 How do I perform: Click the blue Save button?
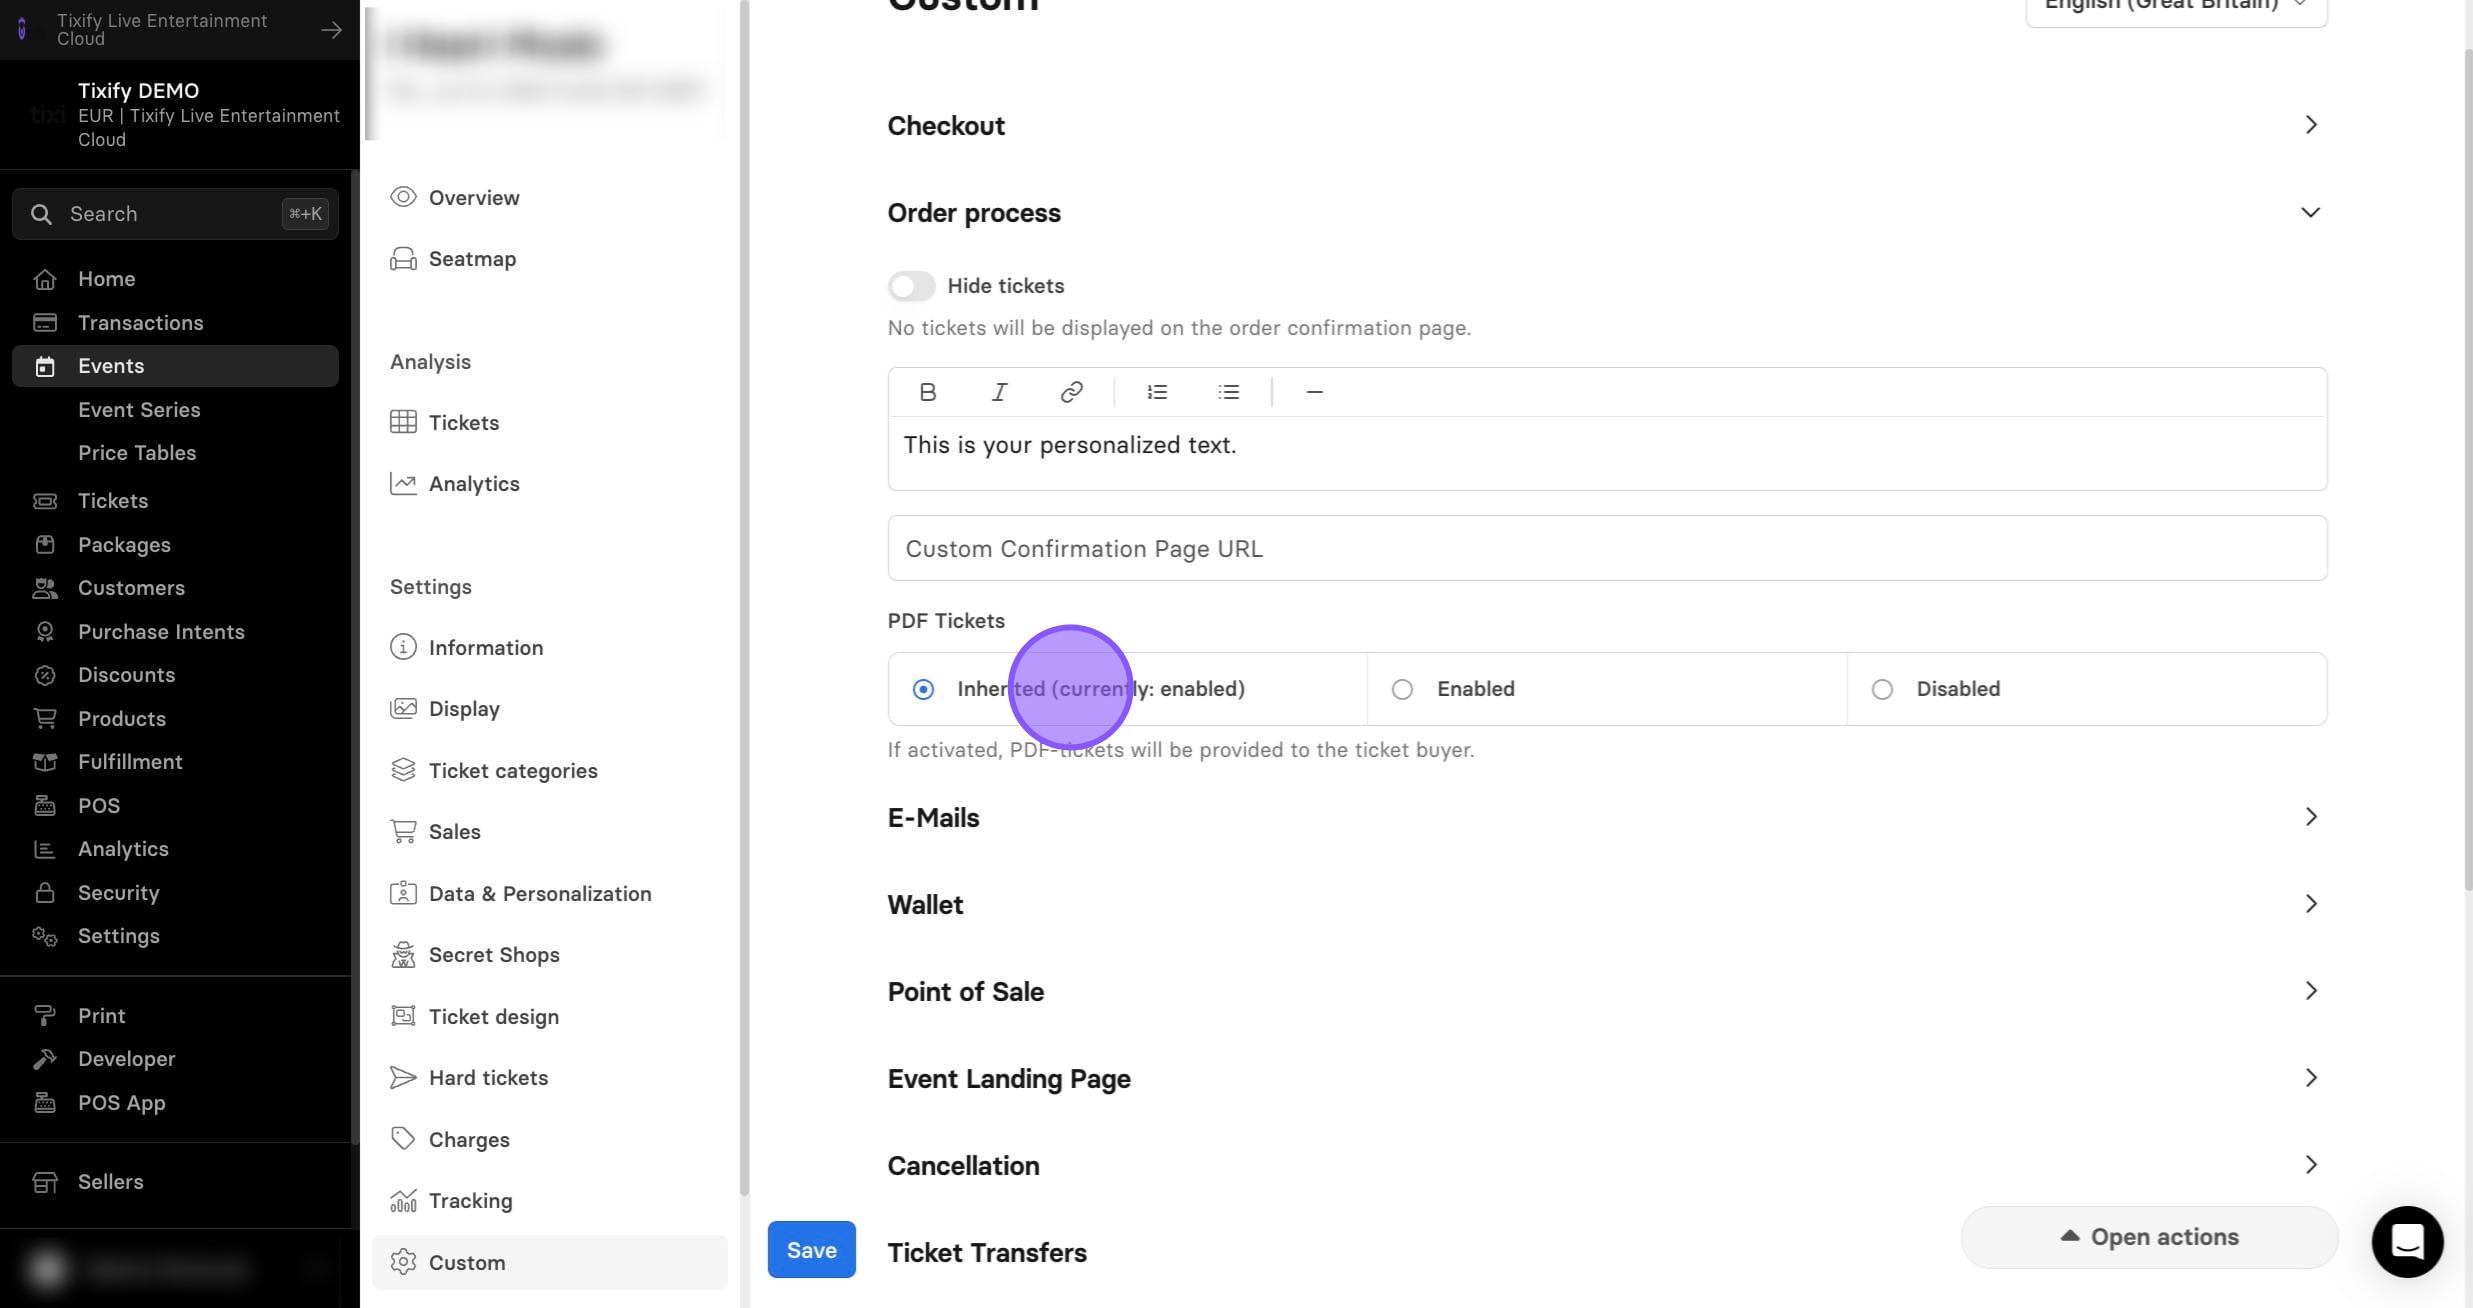(x=811, y=1249)
